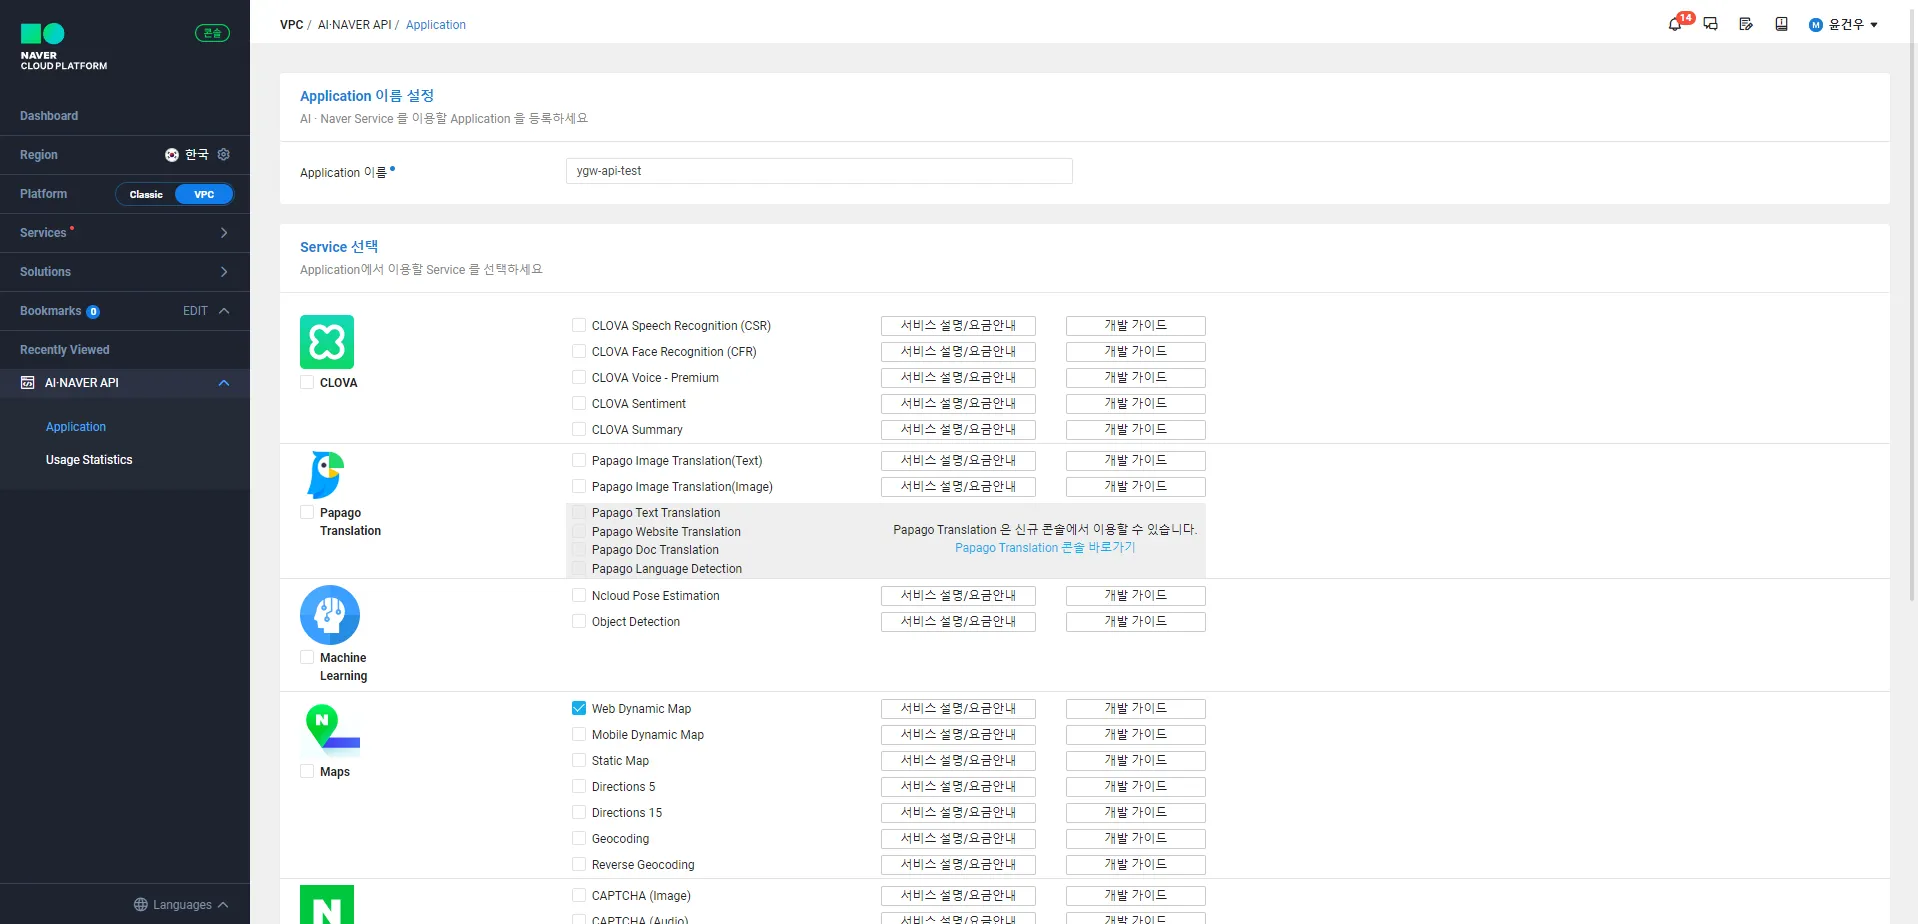Collapse the Bookmarks section chevron
The image size is (1918, 924).
pos(224,311)
